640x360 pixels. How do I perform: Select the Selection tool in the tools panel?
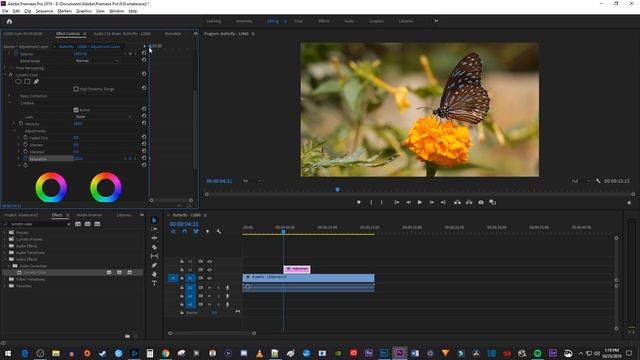154,220
